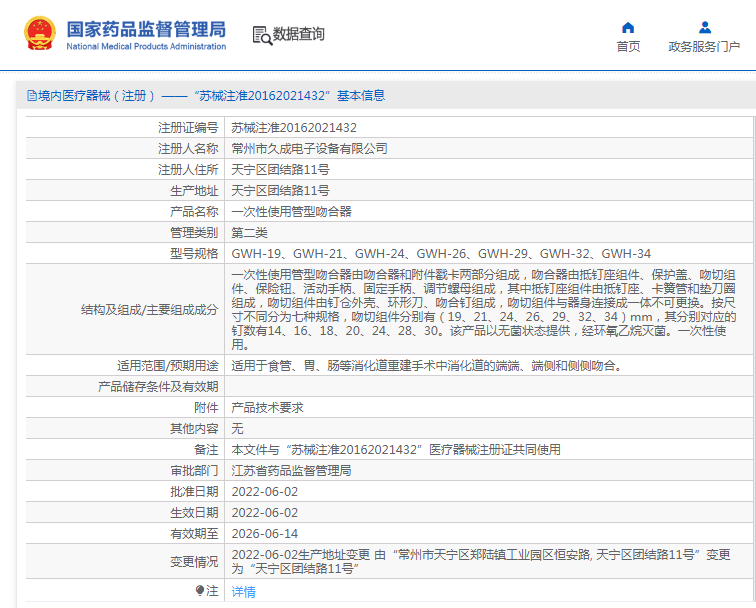Image resolution: width=756 pixels, height=608 pixels.
Task: Click the 管理类别 value 第二类
Action: [x=249, y=232]
